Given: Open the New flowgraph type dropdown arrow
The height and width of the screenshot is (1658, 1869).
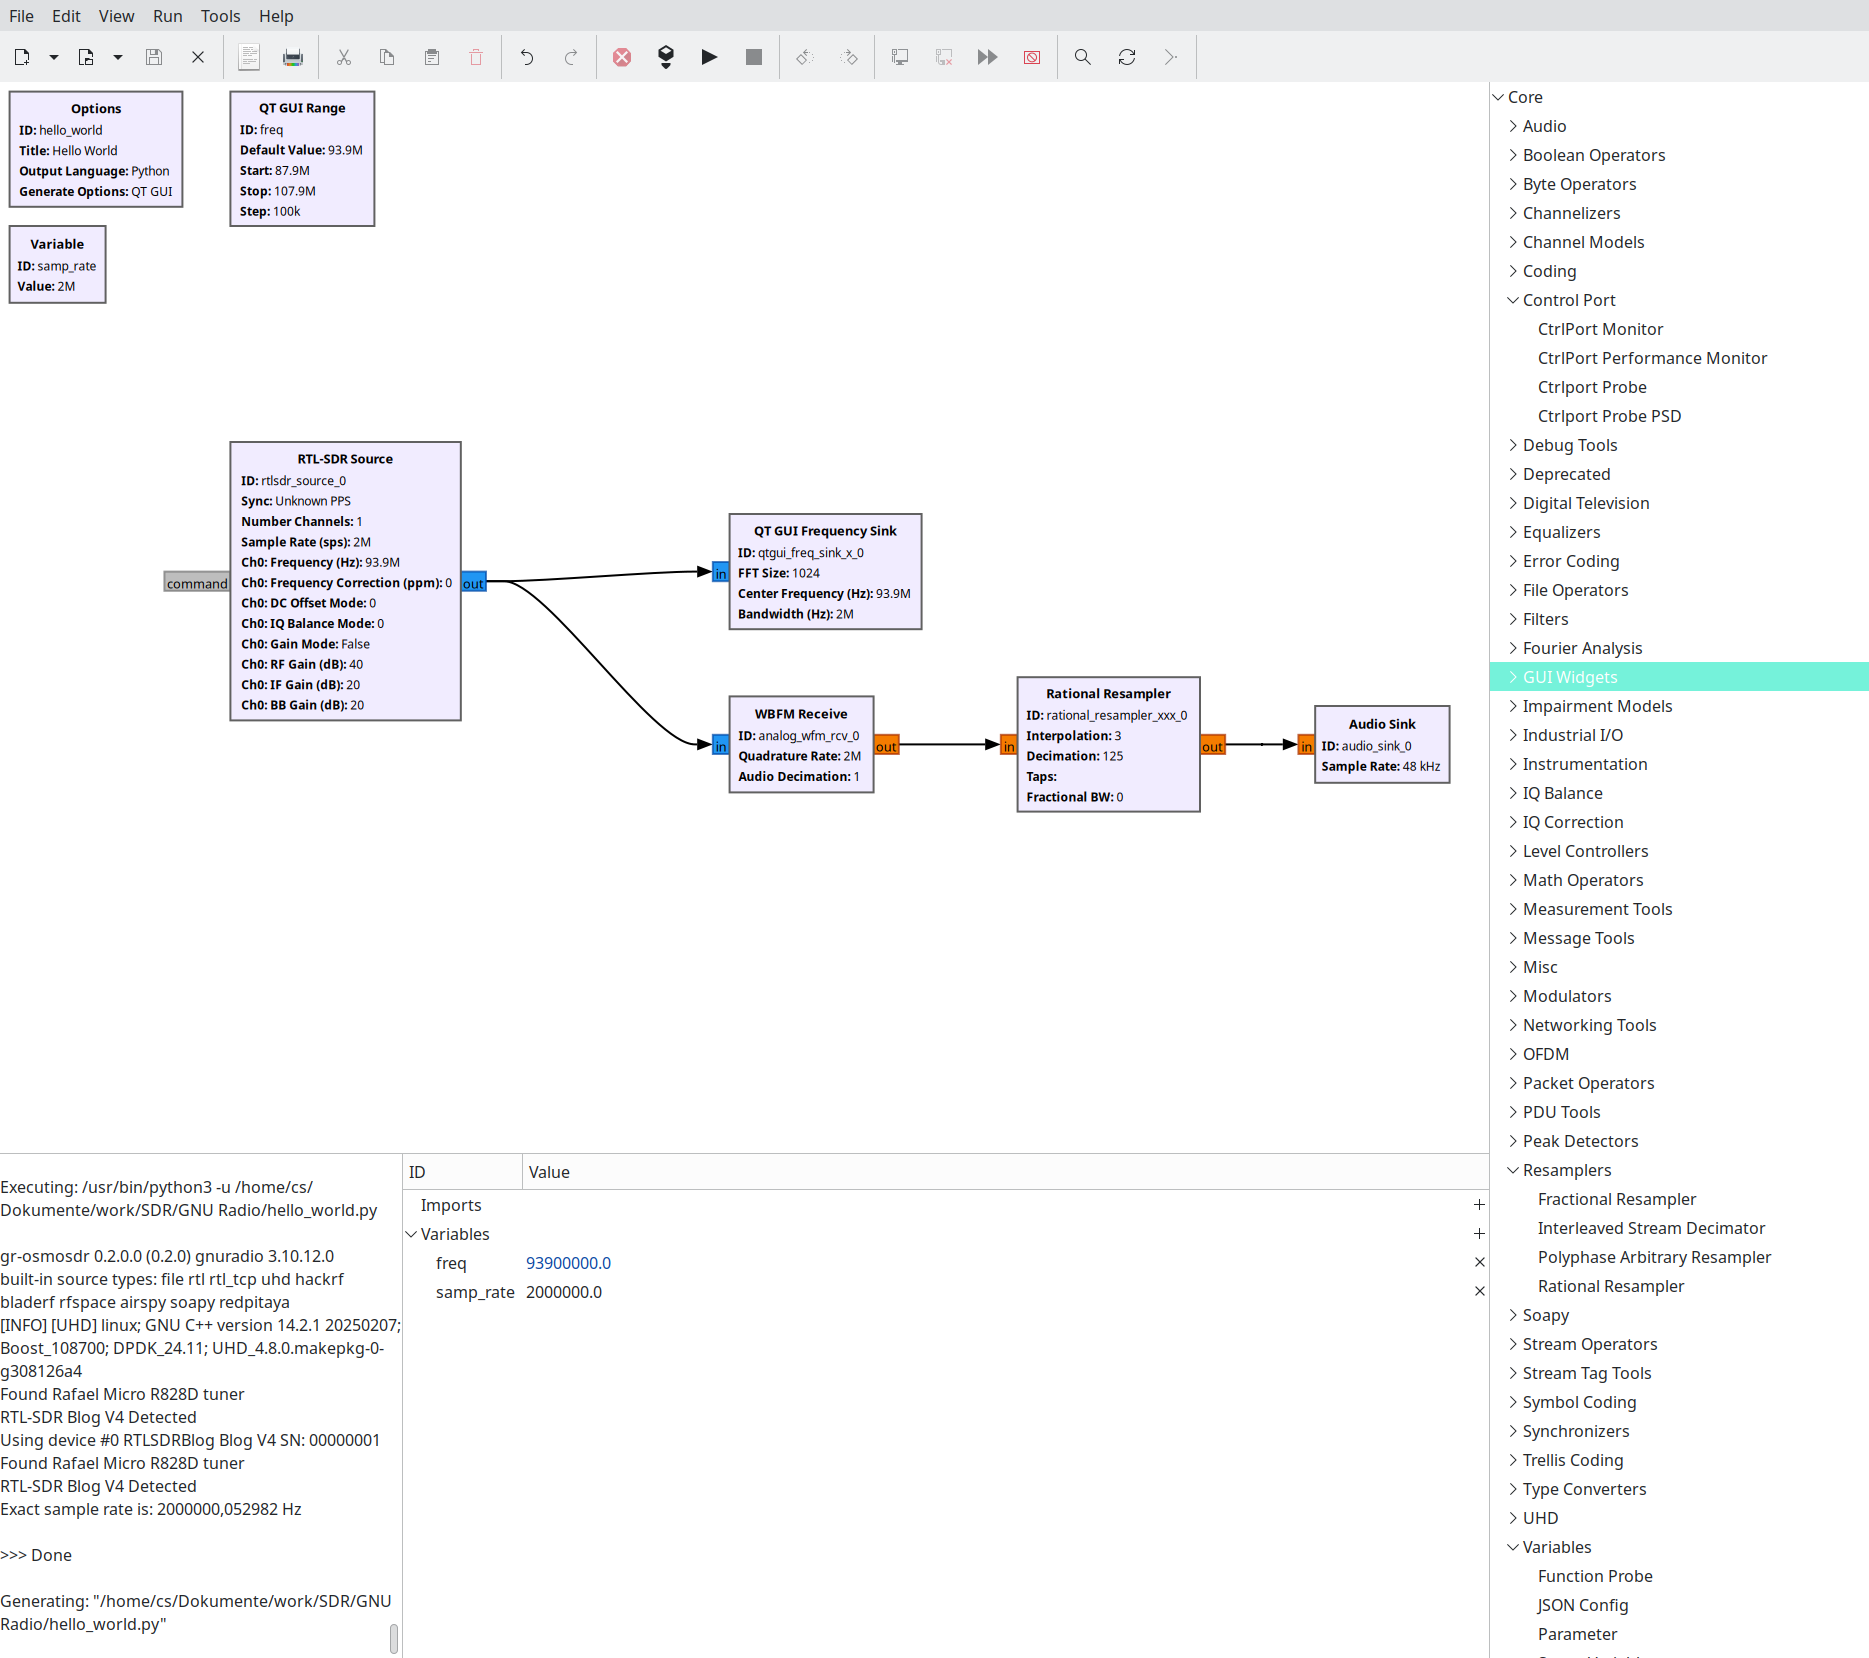Looking at the screenshot, I should point(54,57).
